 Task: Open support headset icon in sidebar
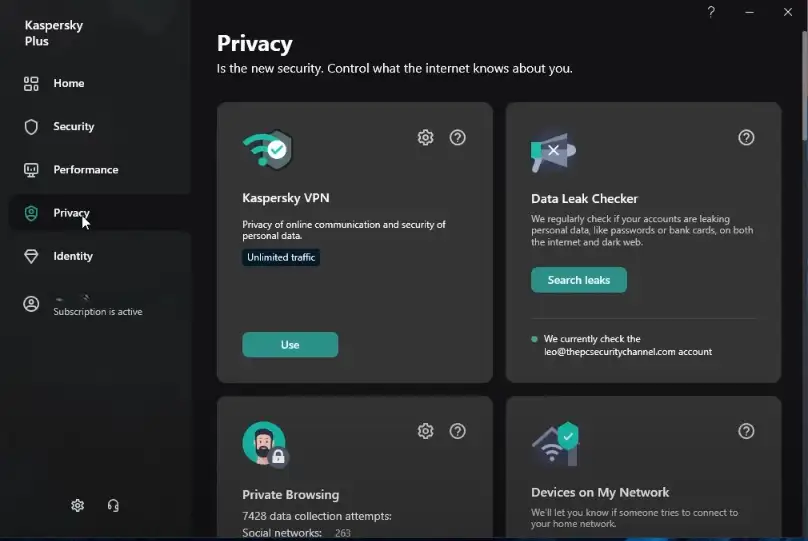click(x=112, y=506)
